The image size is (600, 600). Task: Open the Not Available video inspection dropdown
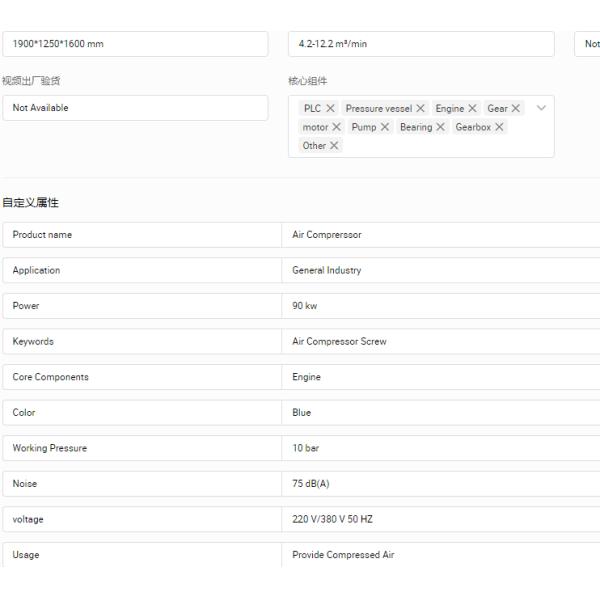[135, 108]
